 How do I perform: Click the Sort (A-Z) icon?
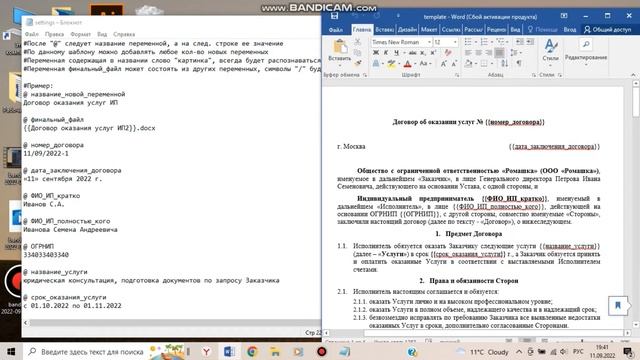coord(504,63)
